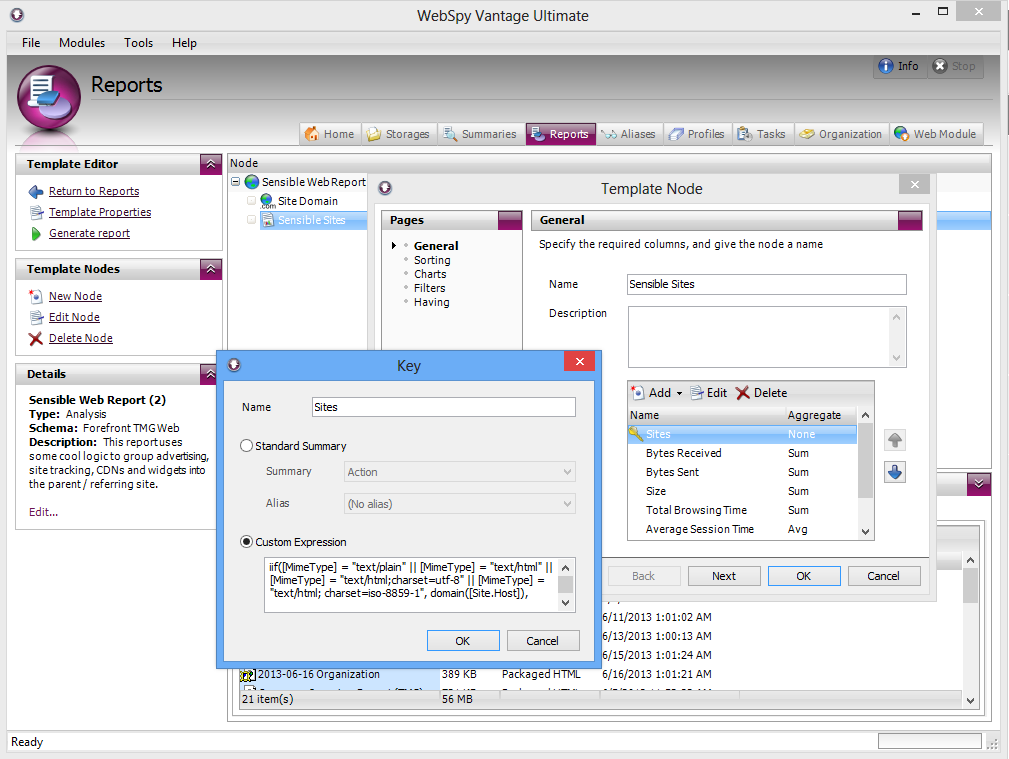Click the Template Node Name field
The height and width of the screenshot is (759, 1009).
click(766, 284)
